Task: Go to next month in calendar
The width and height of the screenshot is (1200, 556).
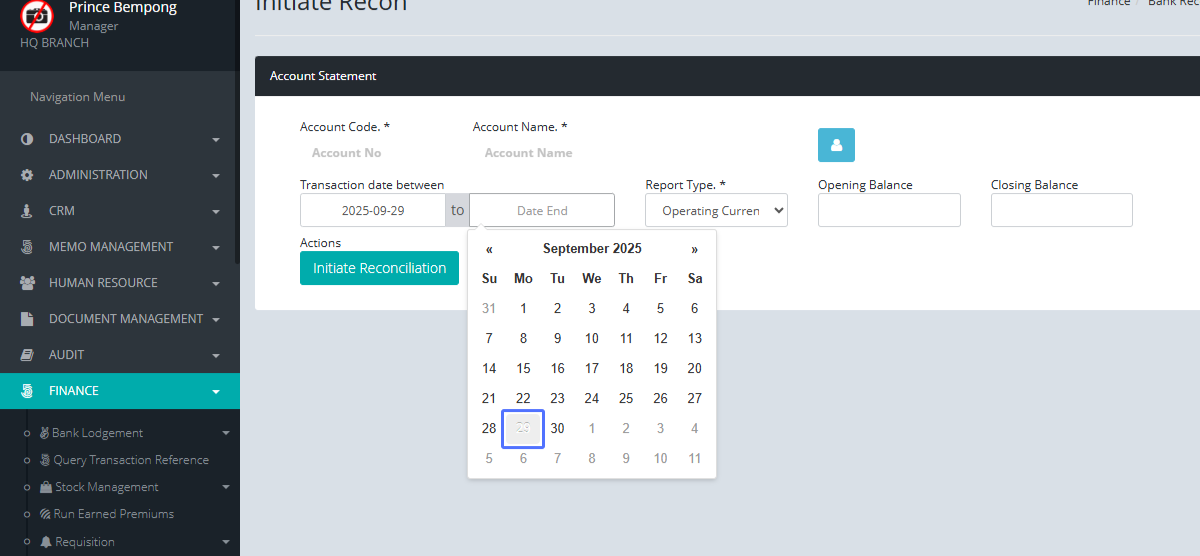Action: [x=694, y=249]
